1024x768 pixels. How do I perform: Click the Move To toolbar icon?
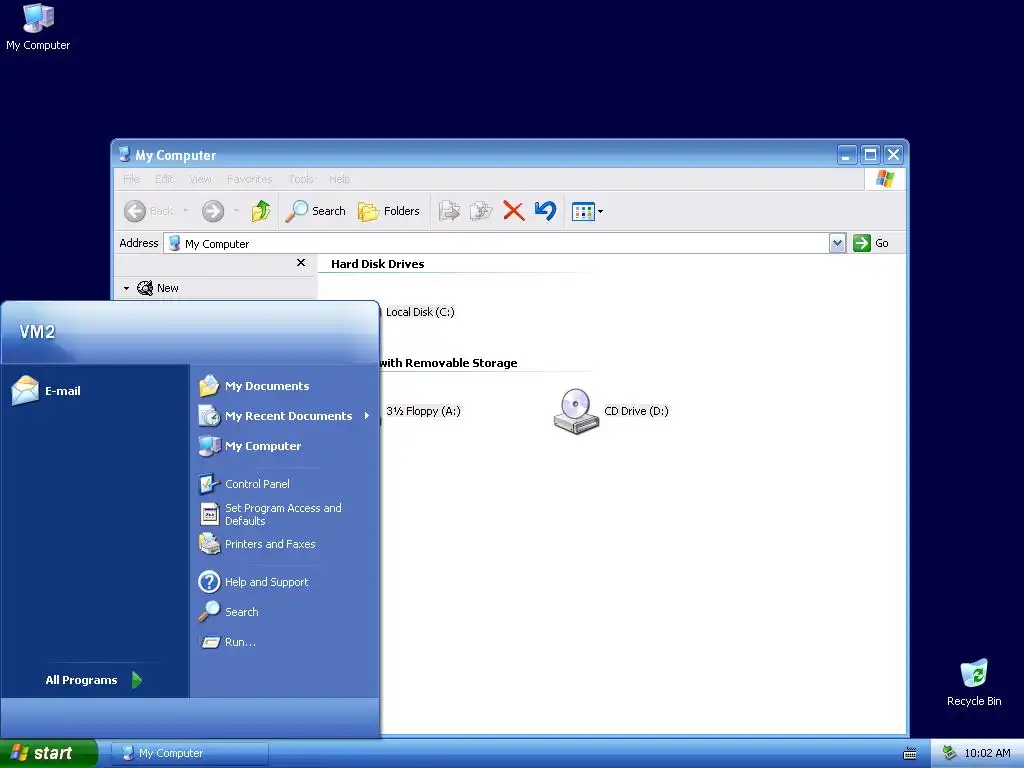(449, 211)
